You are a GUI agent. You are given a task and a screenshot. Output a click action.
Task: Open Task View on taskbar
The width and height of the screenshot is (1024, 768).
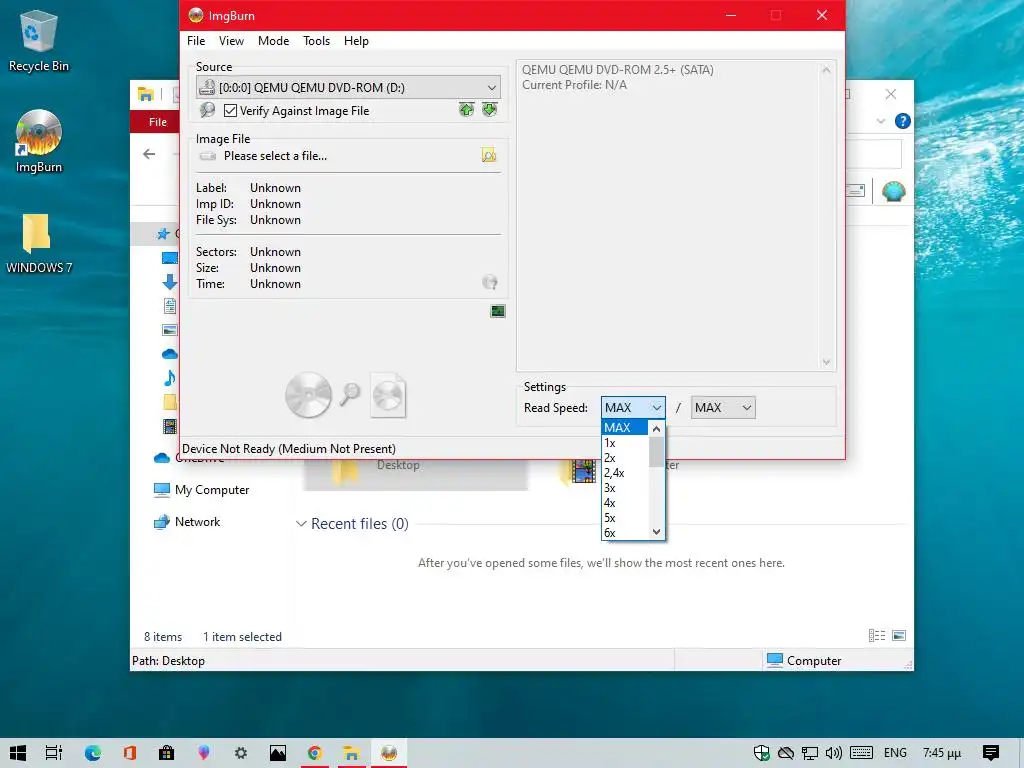pyautogui.click(x=54, y=753)
